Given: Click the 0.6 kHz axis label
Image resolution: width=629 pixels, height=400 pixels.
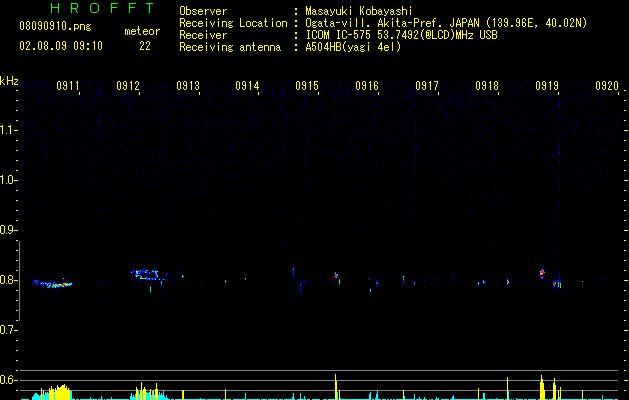Looking at the screenshot, I should click(x=8, y=380).
